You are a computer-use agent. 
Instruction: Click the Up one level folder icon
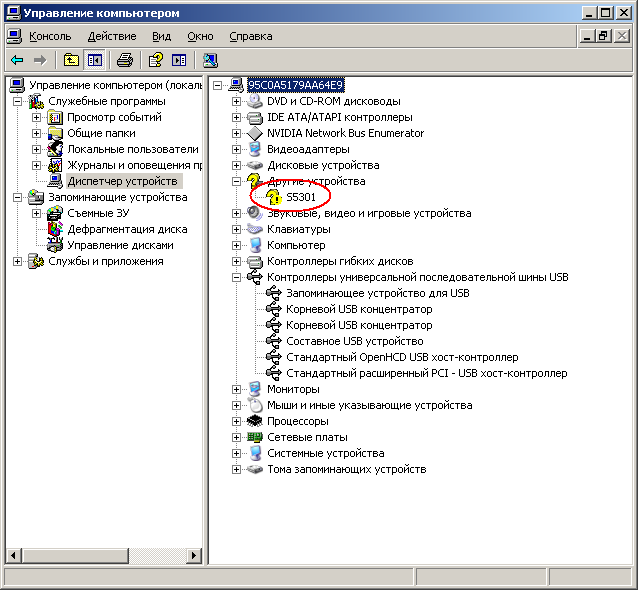(71, 61)
